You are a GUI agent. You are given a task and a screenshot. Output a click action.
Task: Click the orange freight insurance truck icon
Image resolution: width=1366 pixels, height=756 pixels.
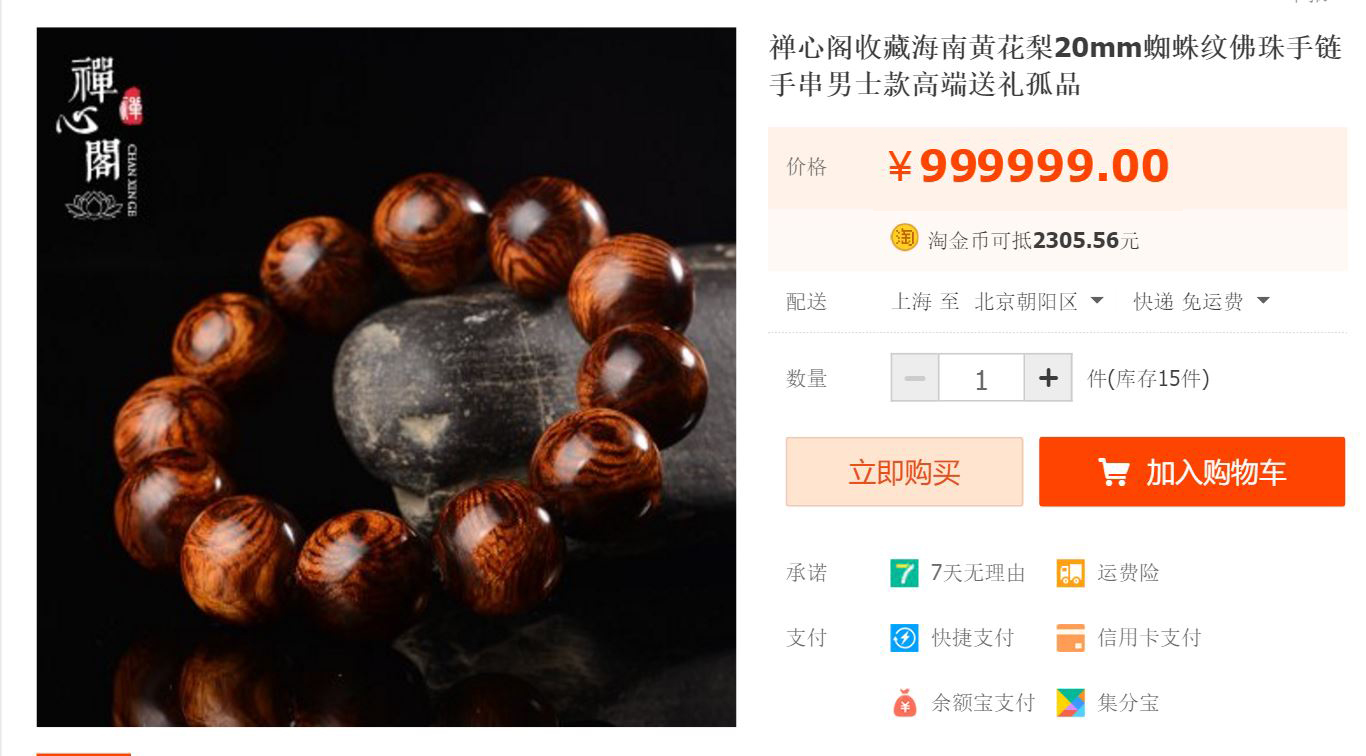click(1071, 573)
